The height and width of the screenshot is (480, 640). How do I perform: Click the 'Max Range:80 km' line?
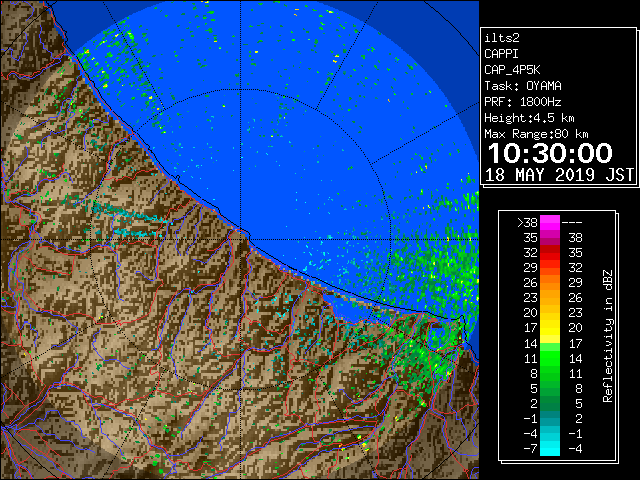536,134
